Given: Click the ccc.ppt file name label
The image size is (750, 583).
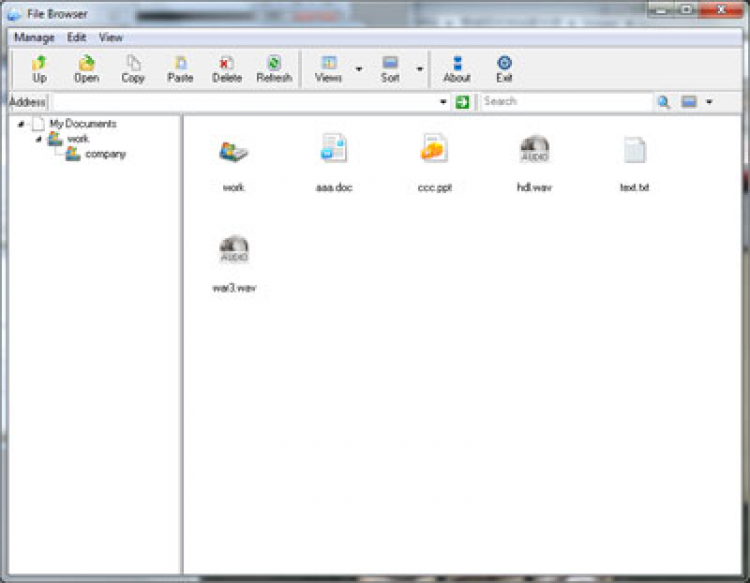Looking at the screenshot, I should 435,187.
